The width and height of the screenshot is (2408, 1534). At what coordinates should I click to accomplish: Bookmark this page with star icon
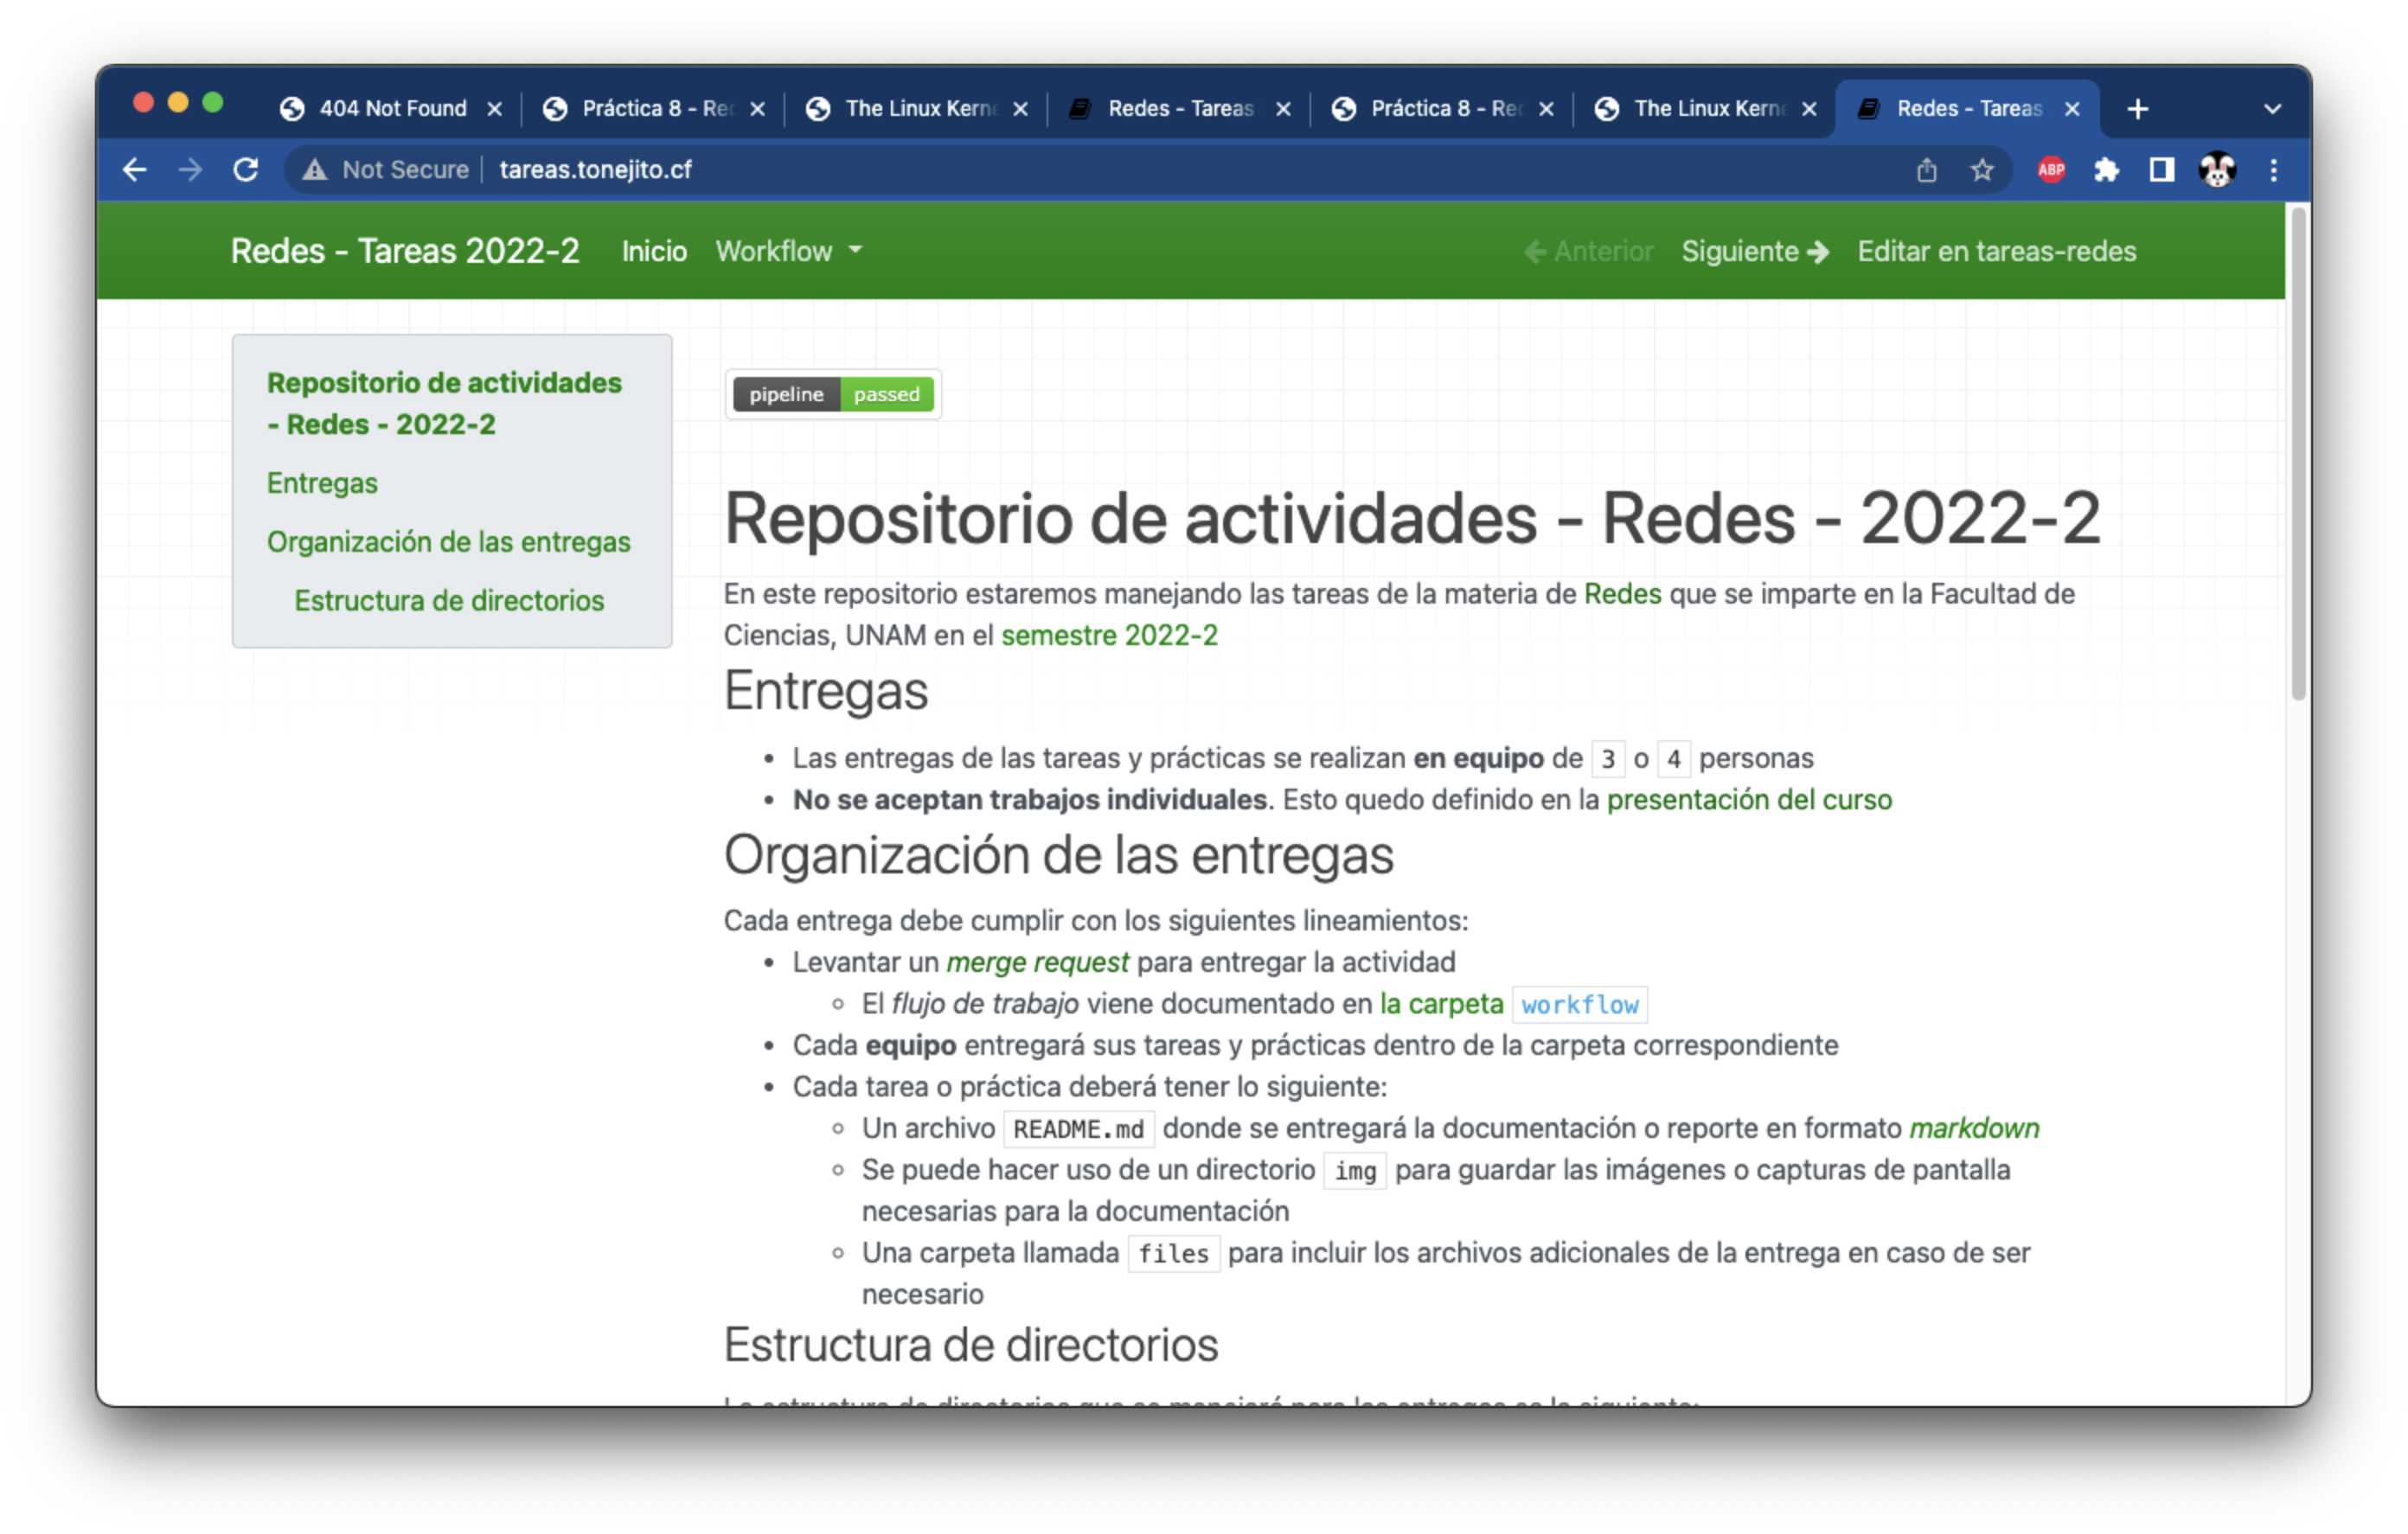[1981, 170]
